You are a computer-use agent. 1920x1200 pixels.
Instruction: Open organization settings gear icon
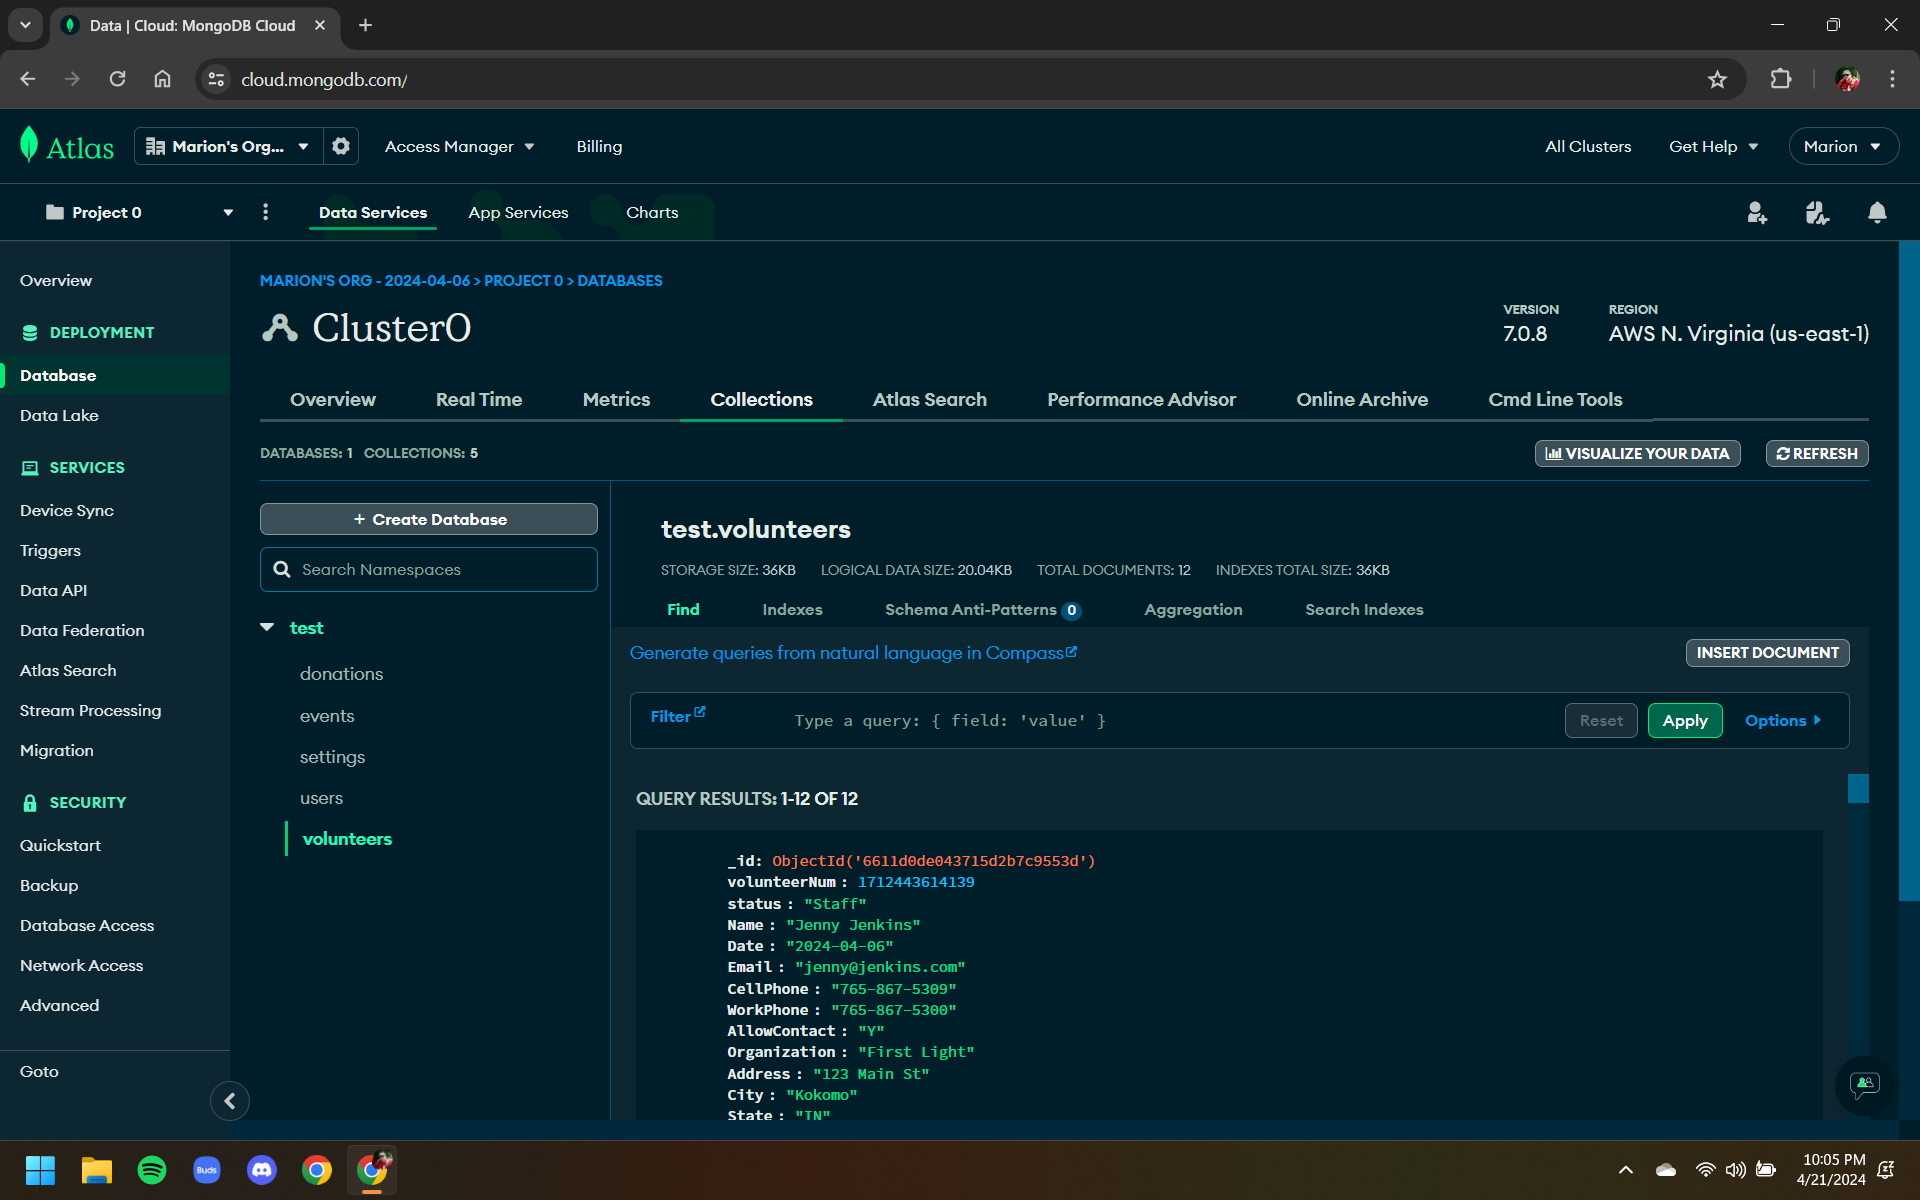[x=341, y=146]
